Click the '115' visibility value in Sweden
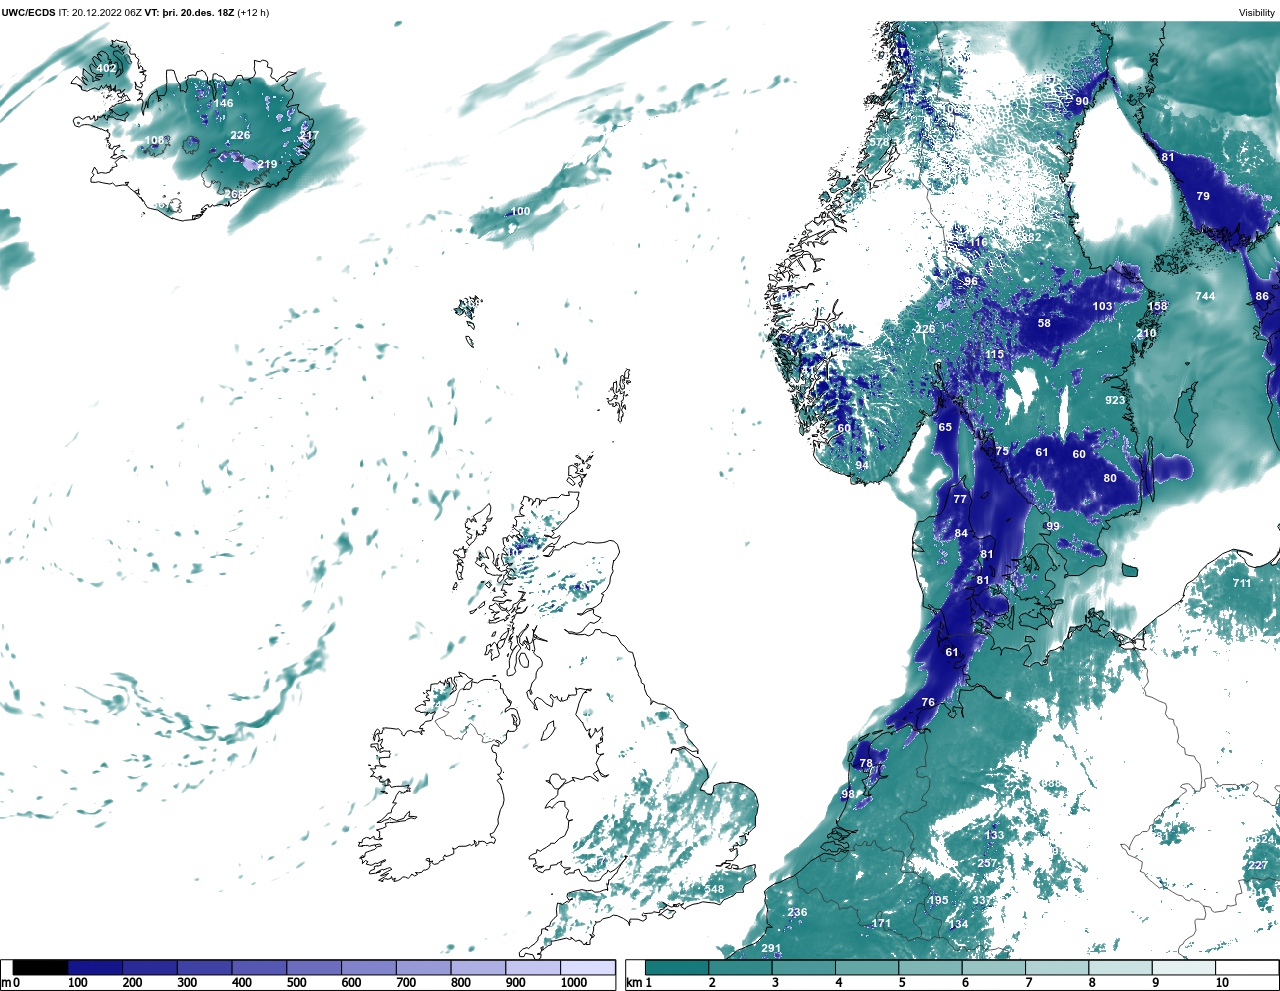 [994, 355]
